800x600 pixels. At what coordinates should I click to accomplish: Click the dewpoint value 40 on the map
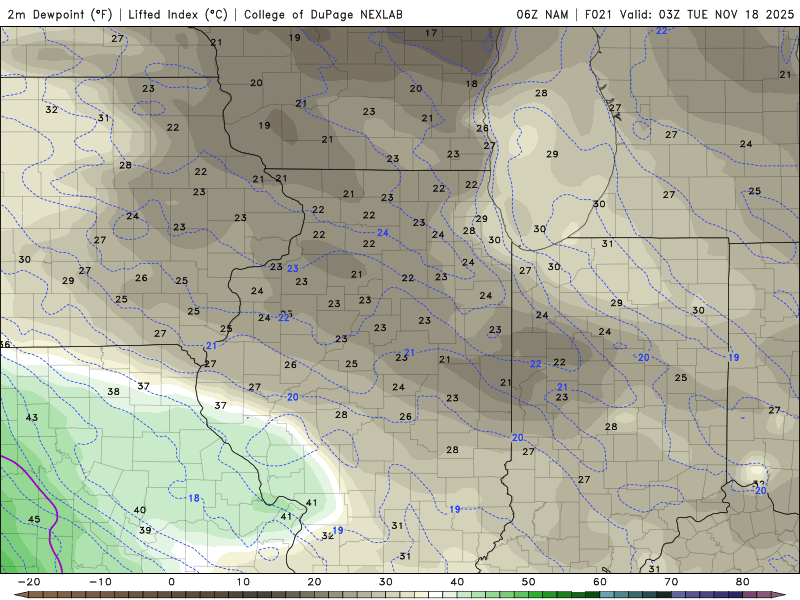click(x=139, y=510)
